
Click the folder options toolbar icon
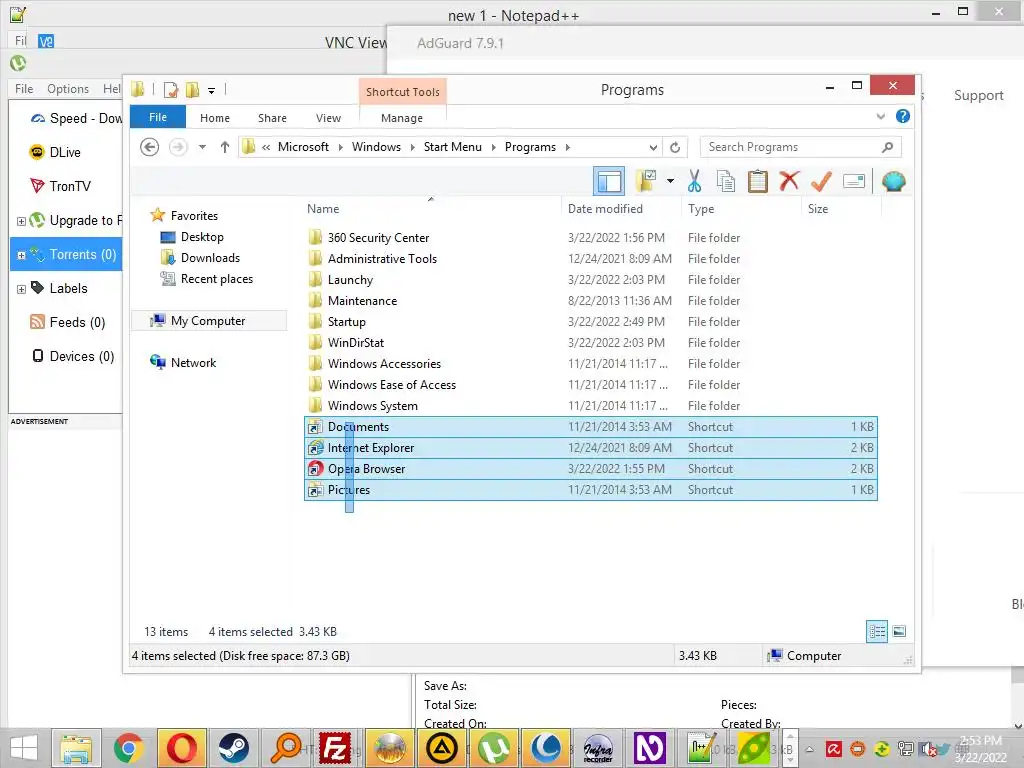click(x=646, y=181)
